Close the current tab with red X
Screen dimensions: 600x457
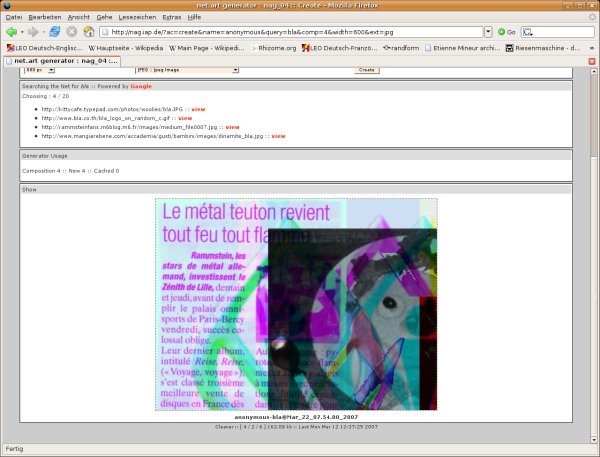point(592,61)
